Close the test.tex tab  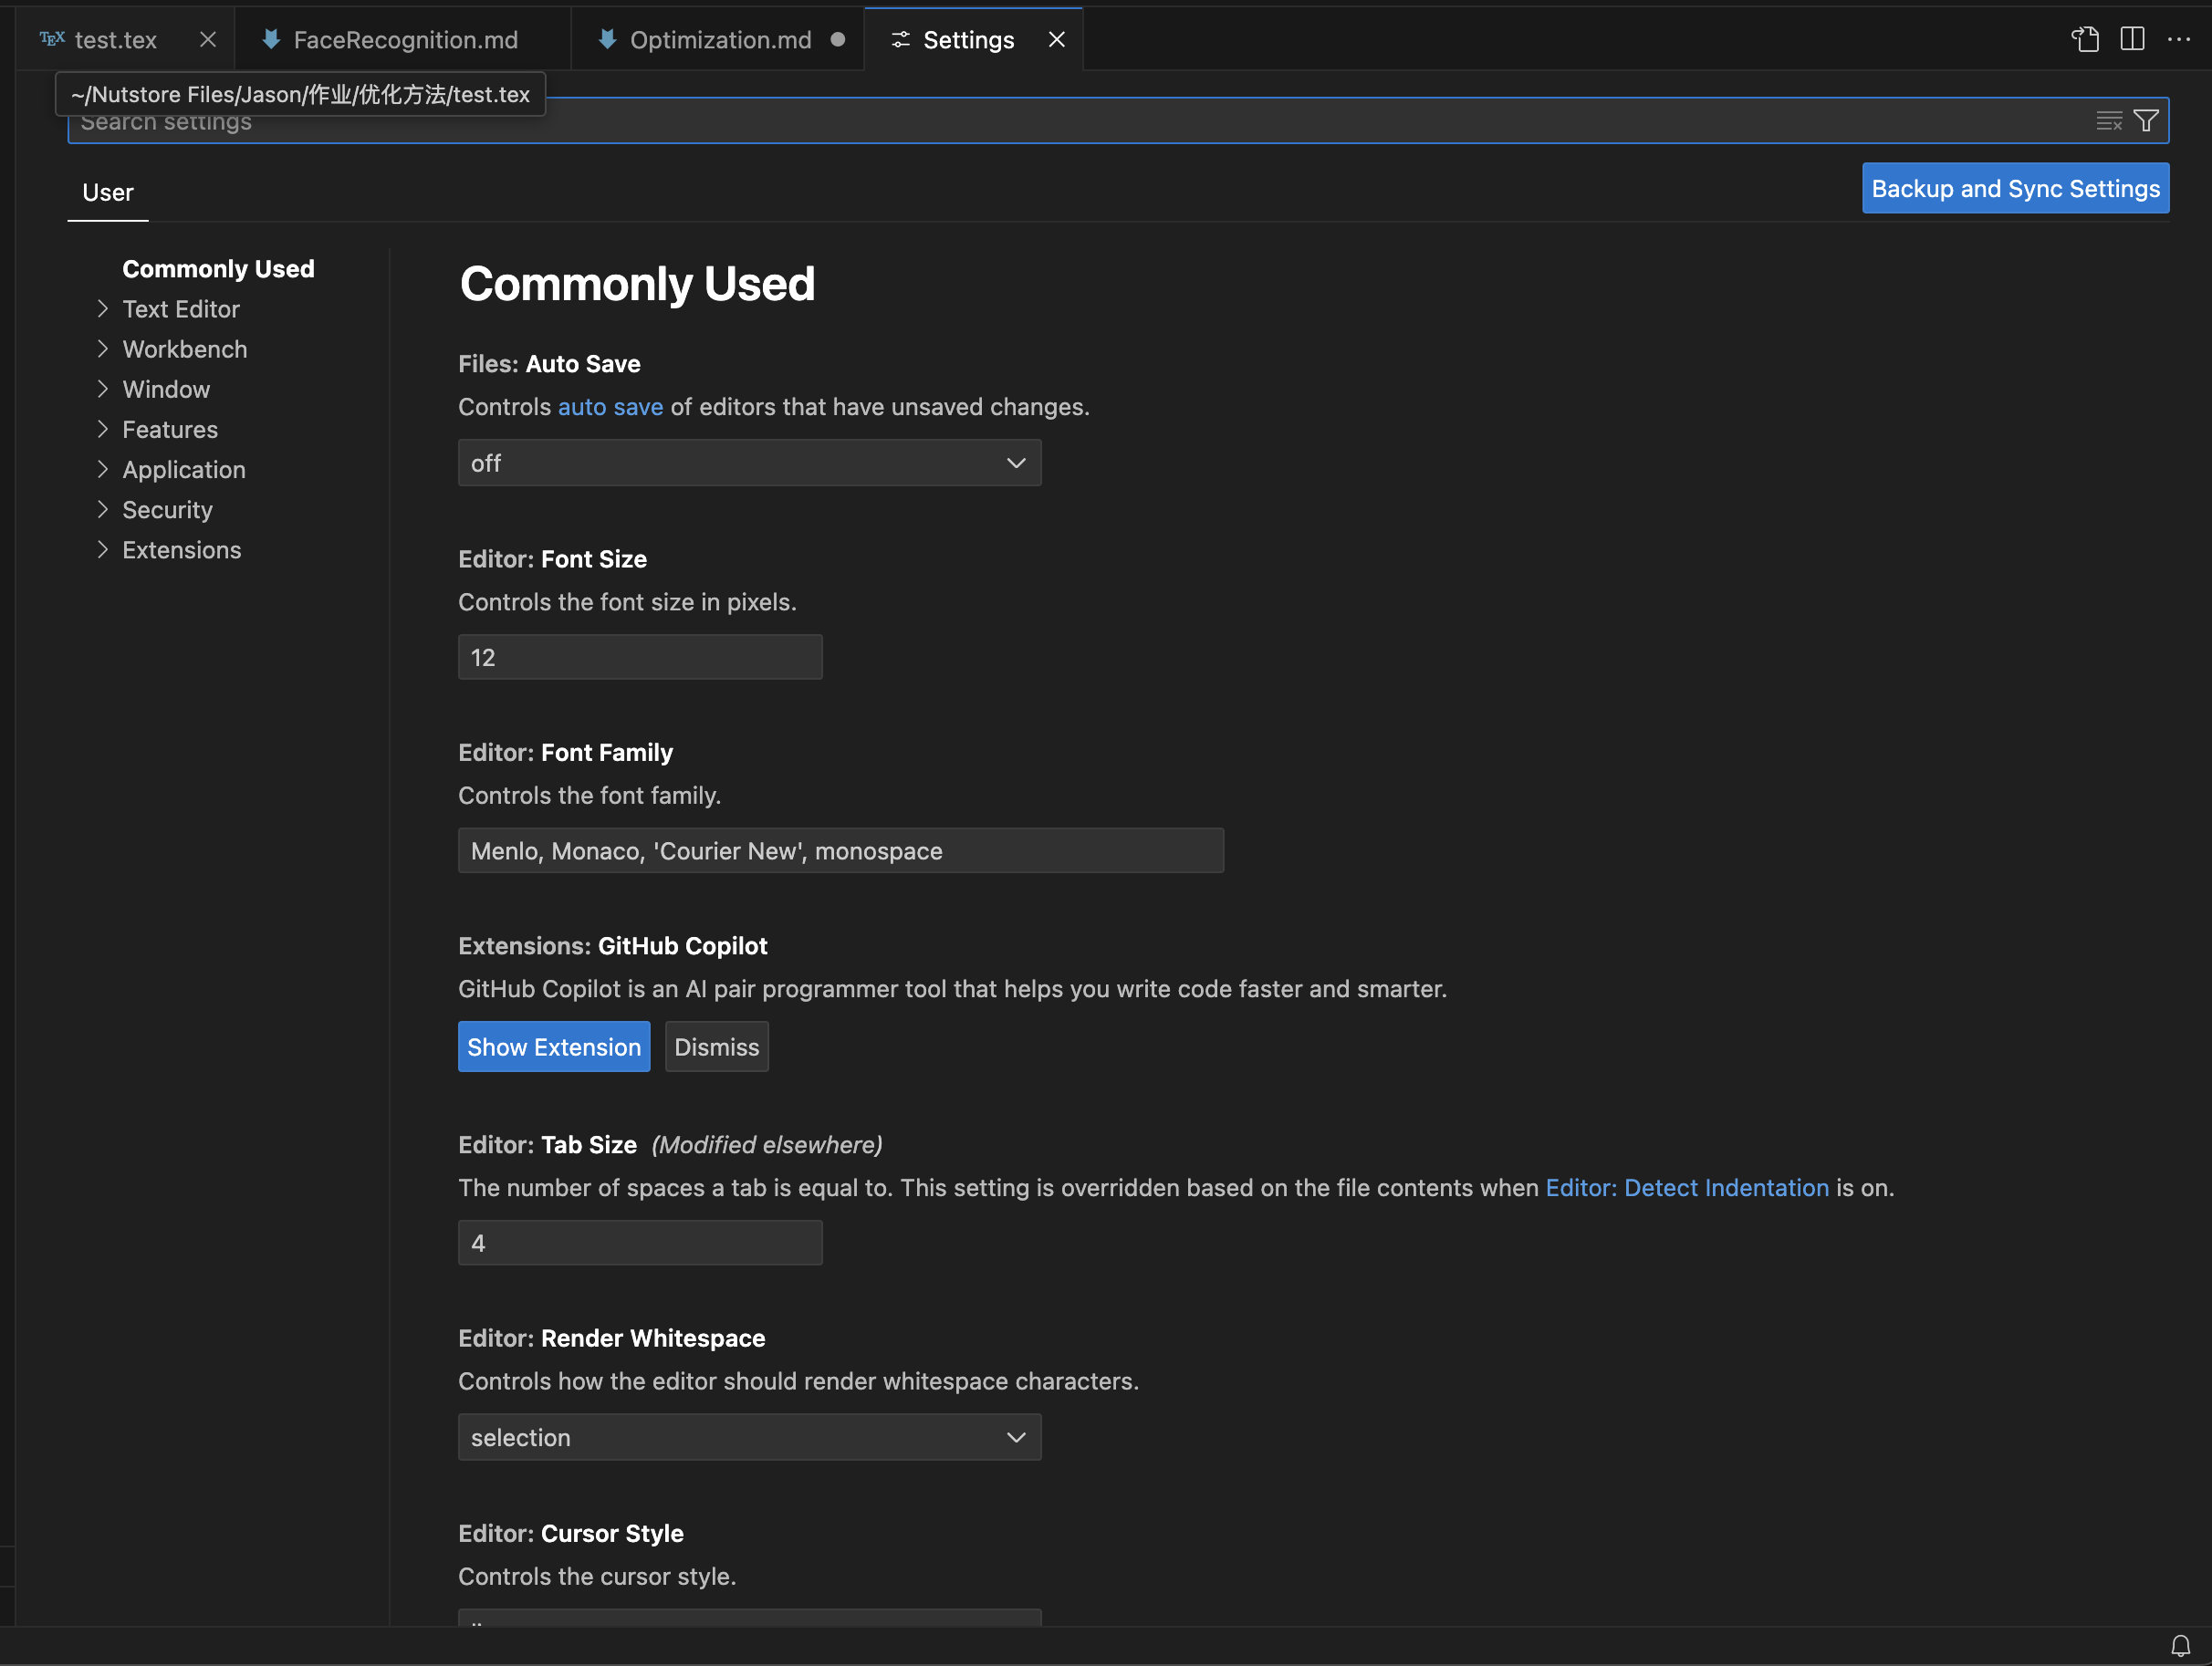208,39
